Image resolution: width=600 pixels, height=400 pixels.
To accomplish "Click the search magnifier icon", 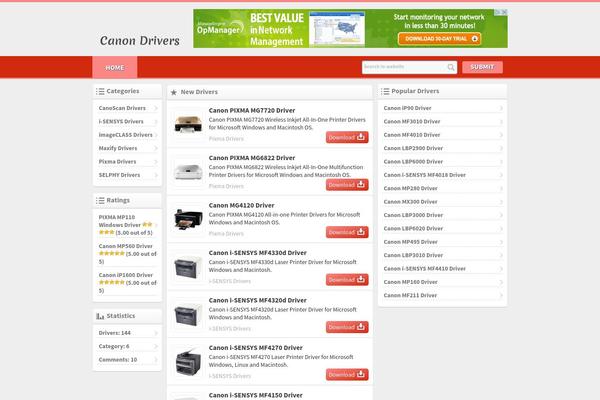I will (451, 67).
